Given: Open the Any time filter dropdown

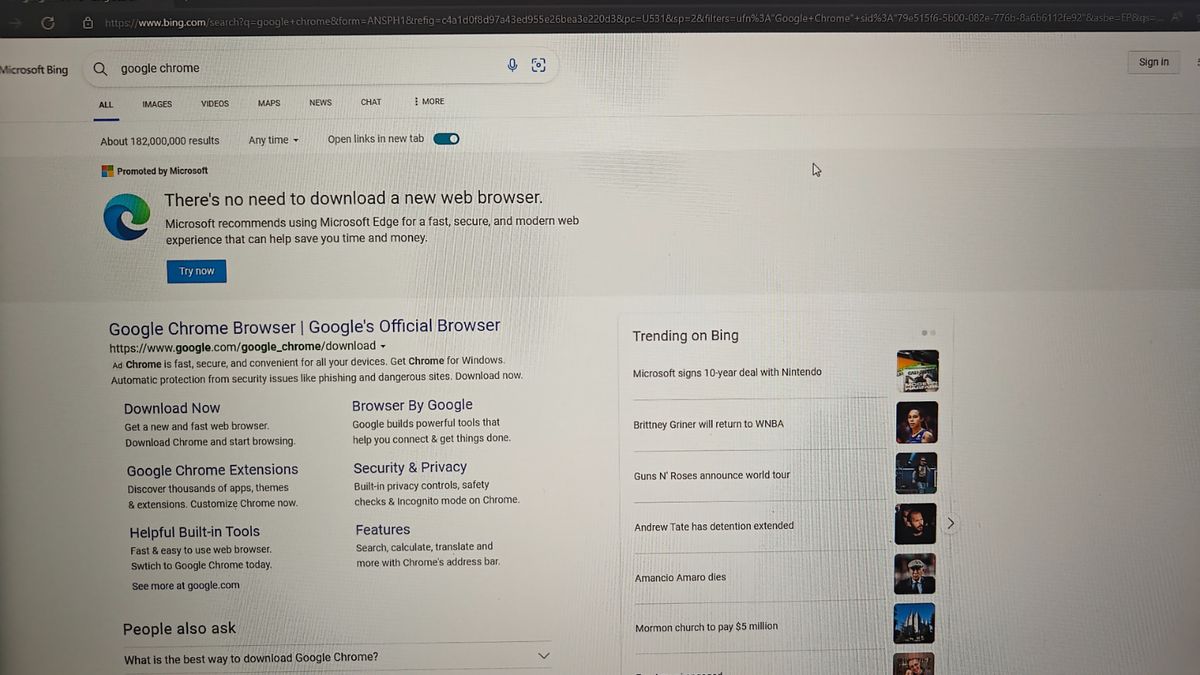Looking at the screenshot, I should click(272, 140).
